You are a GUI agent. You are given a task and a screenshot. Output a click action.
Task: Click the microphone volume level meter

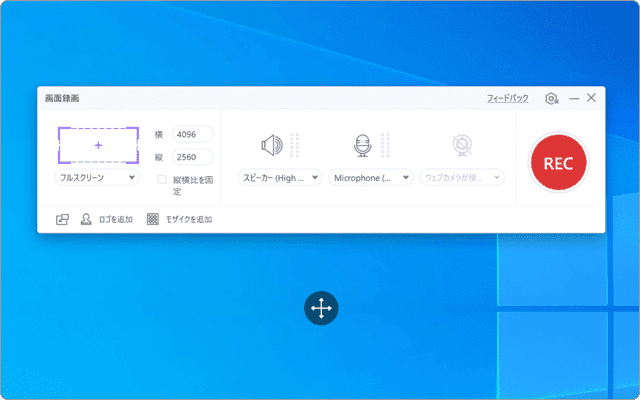[x=385, y=145]
